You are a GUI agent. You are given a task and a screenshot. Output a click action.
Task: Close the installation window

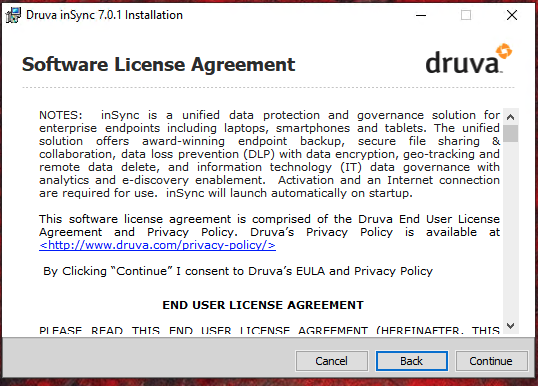coord(512,15)
